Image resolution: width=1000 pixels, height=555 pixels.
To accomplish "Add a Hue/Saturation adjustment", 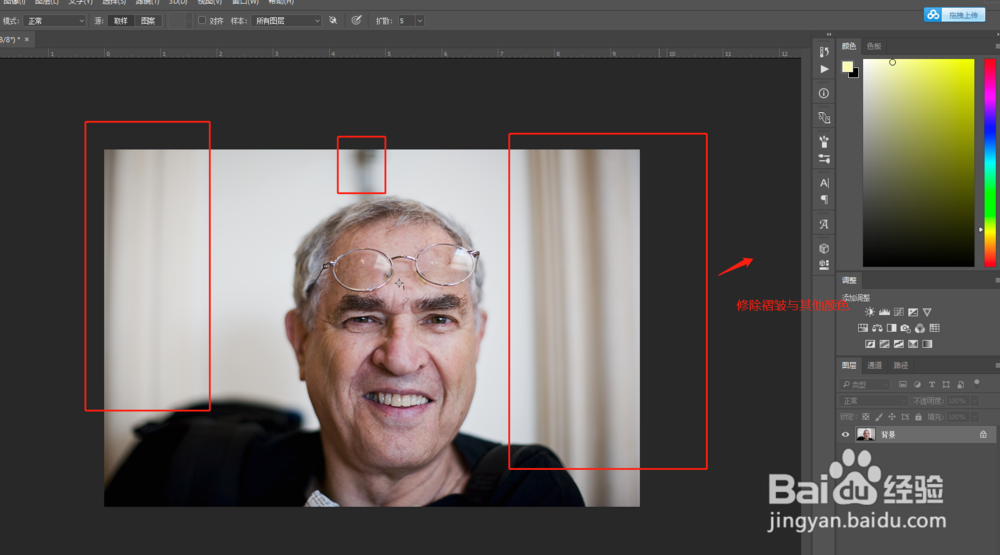I will (863, 328).
